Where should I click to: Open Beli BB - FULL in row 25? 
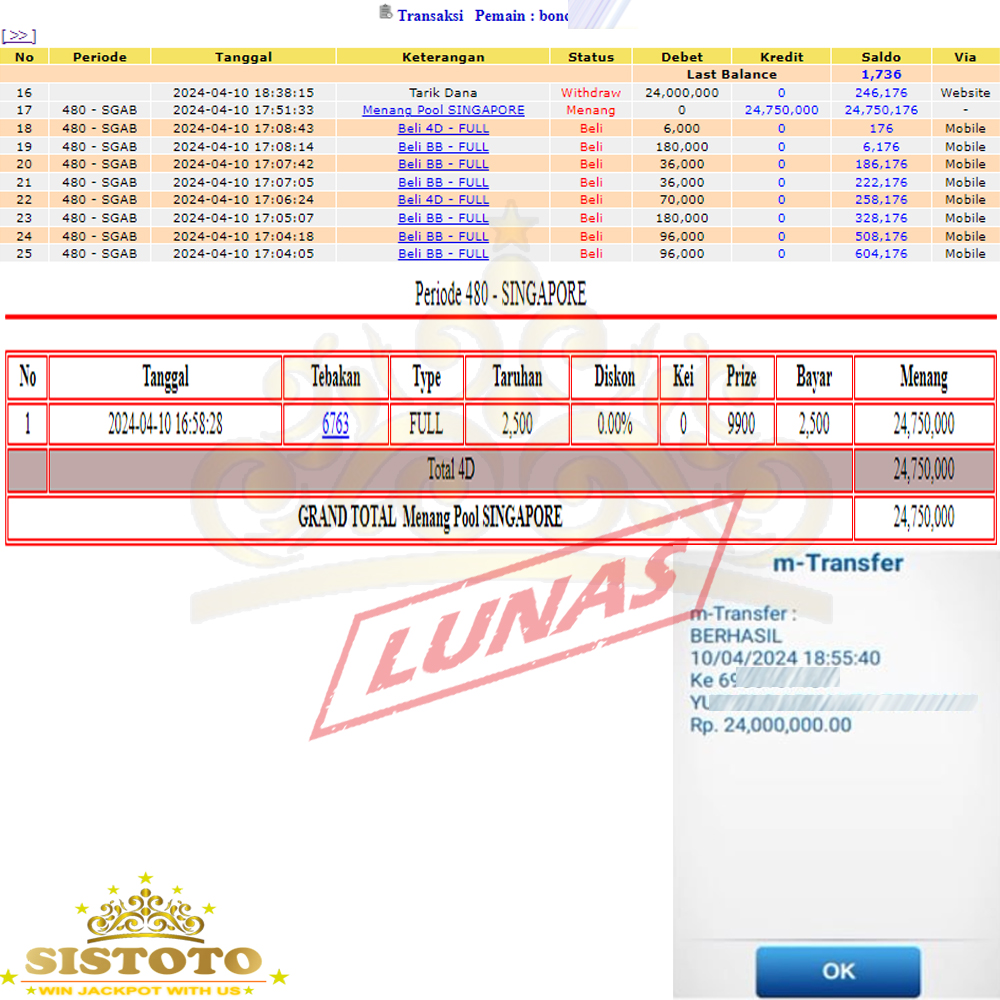(443, 254)
